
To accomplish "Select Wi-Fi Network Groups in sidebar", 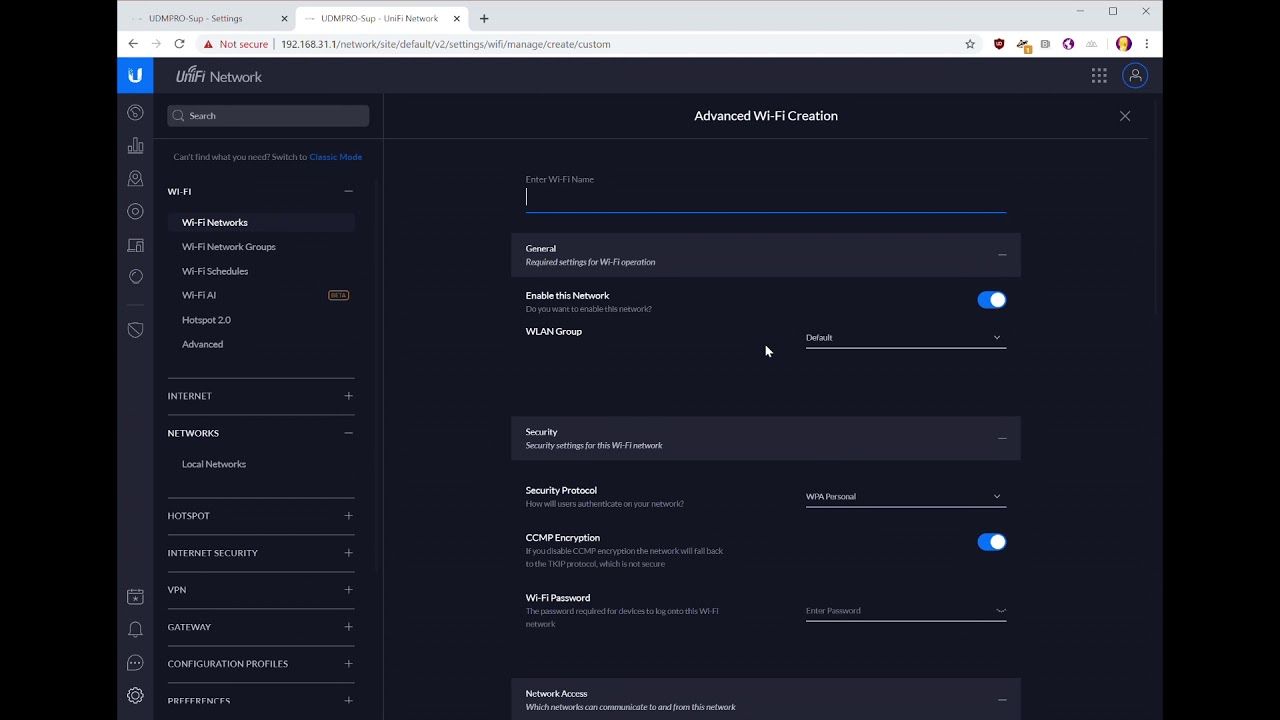I will click(x=229, y=247).
